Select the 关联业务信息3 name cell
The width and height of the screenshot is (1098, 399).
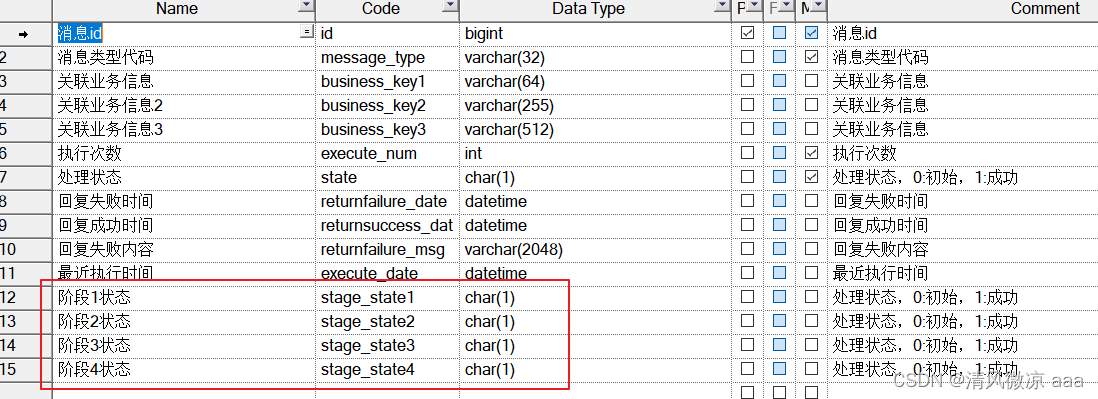coord(183,130)
